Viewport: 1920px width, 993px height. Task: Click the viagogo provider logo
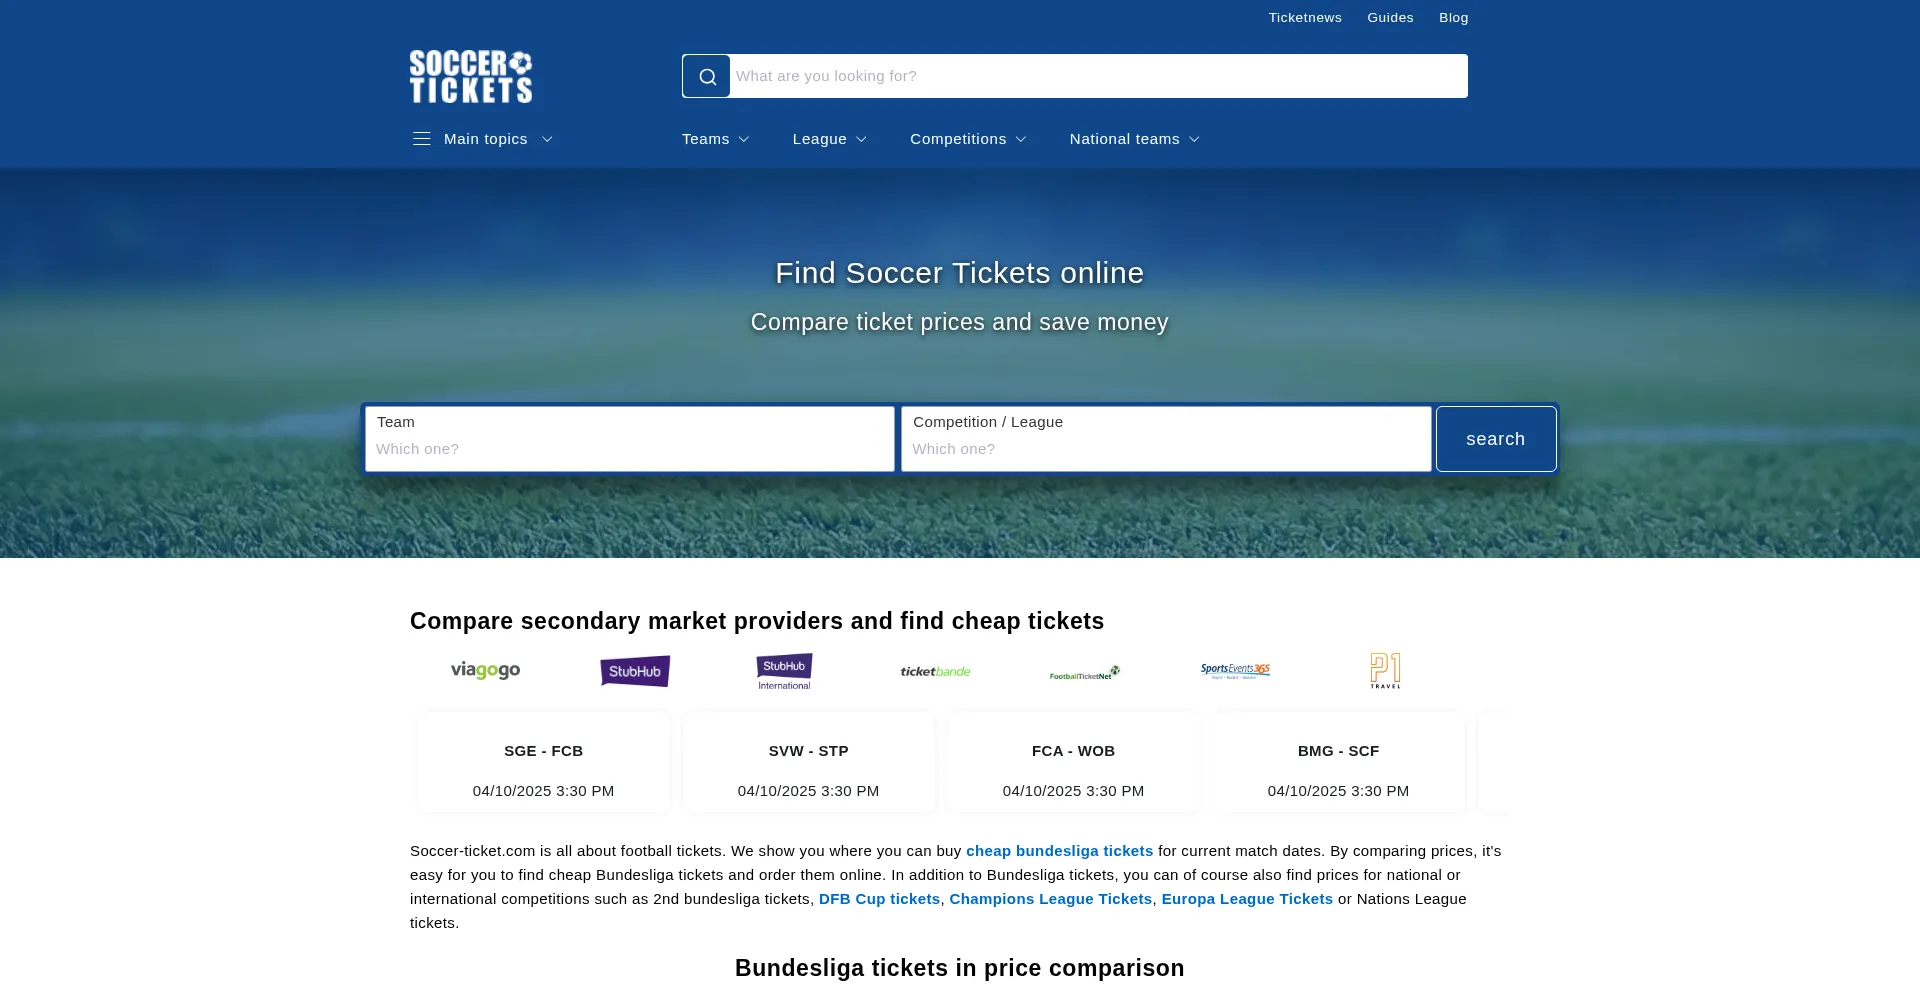click(x=485, y=670)
